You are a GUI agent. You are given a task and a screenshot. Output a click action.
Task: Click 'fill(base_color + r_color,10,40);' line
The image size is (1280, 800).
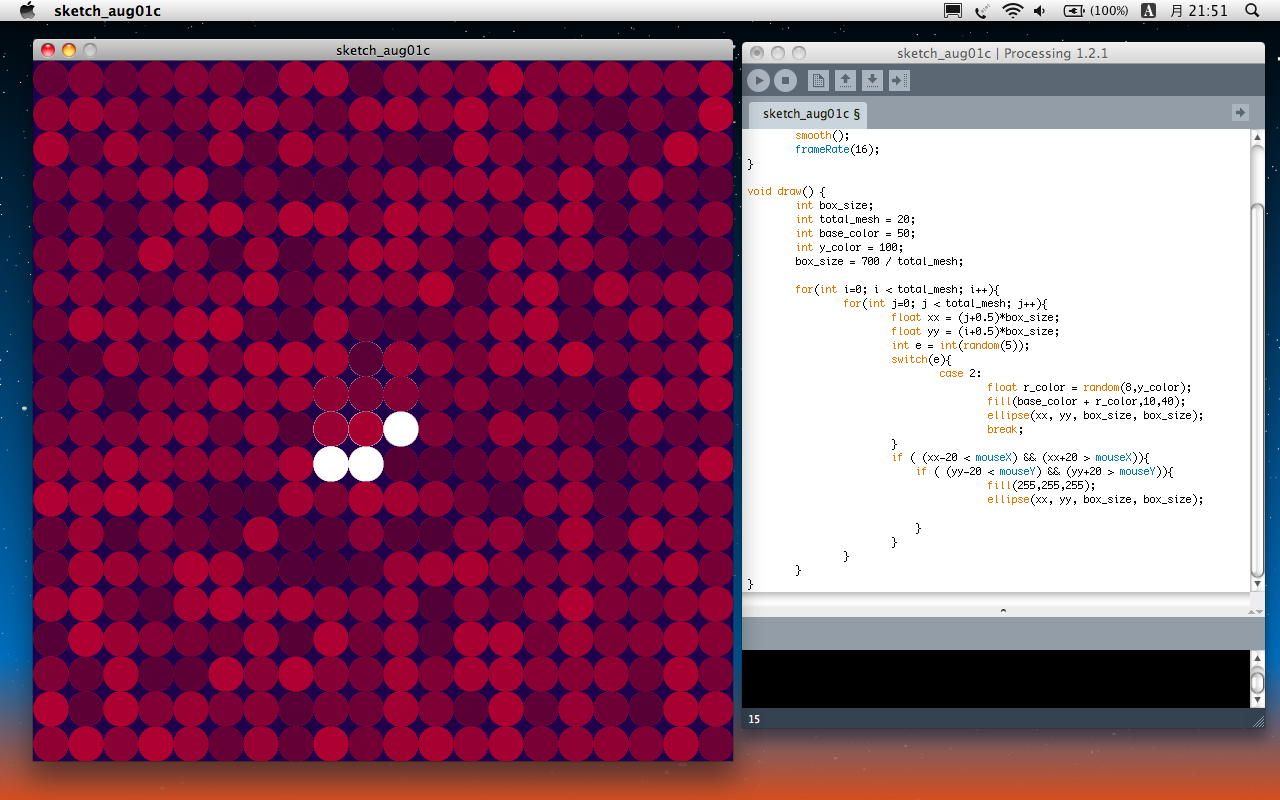(x=1086, y=402)
